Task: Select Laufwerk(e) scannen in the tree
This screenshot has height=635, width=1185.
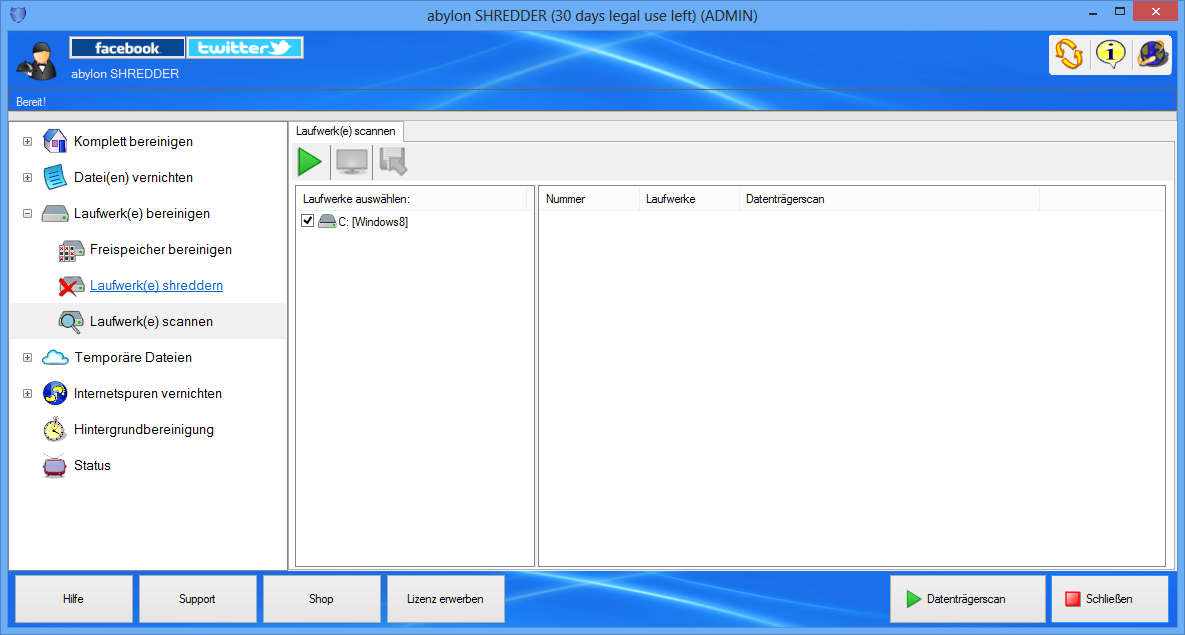Action: click(151, 321)
